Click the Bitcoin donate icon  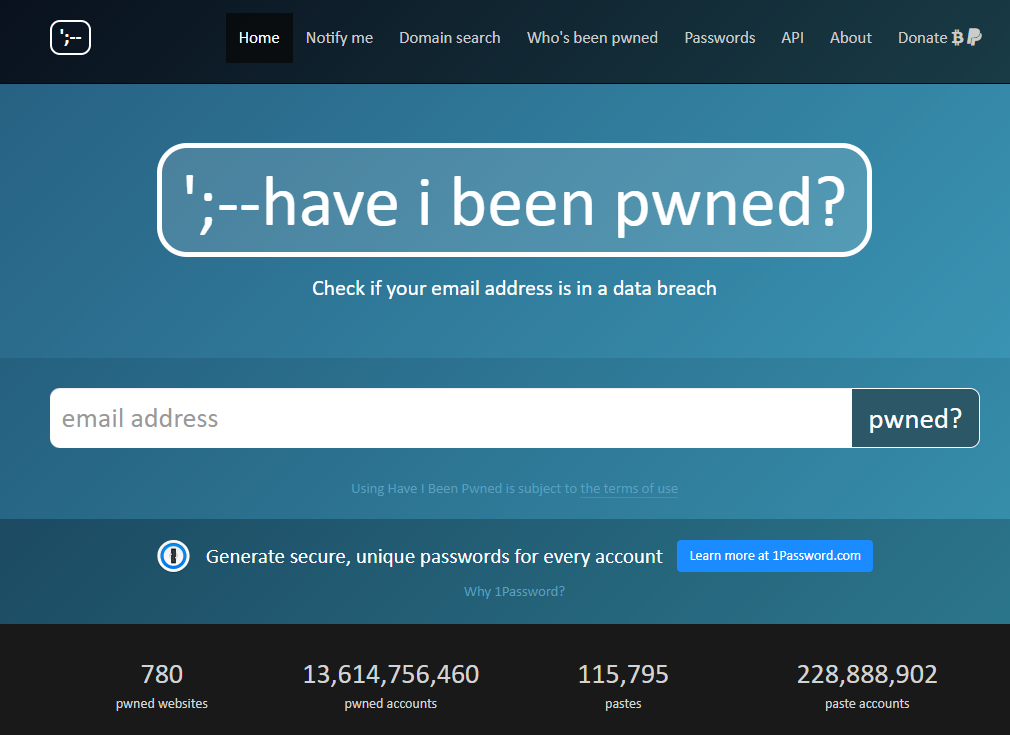[957, 38]
